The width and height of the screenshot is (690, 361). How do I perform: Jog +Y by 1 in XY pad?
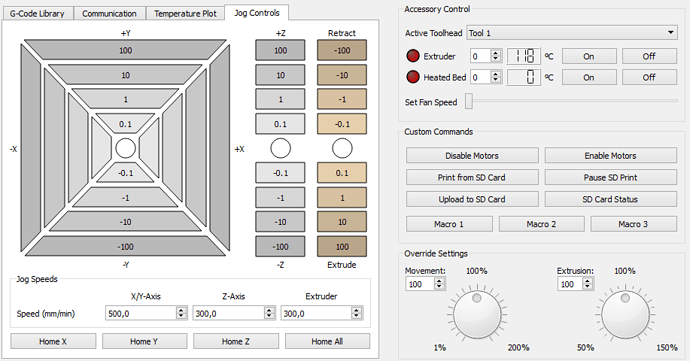[x=125, y=99]
